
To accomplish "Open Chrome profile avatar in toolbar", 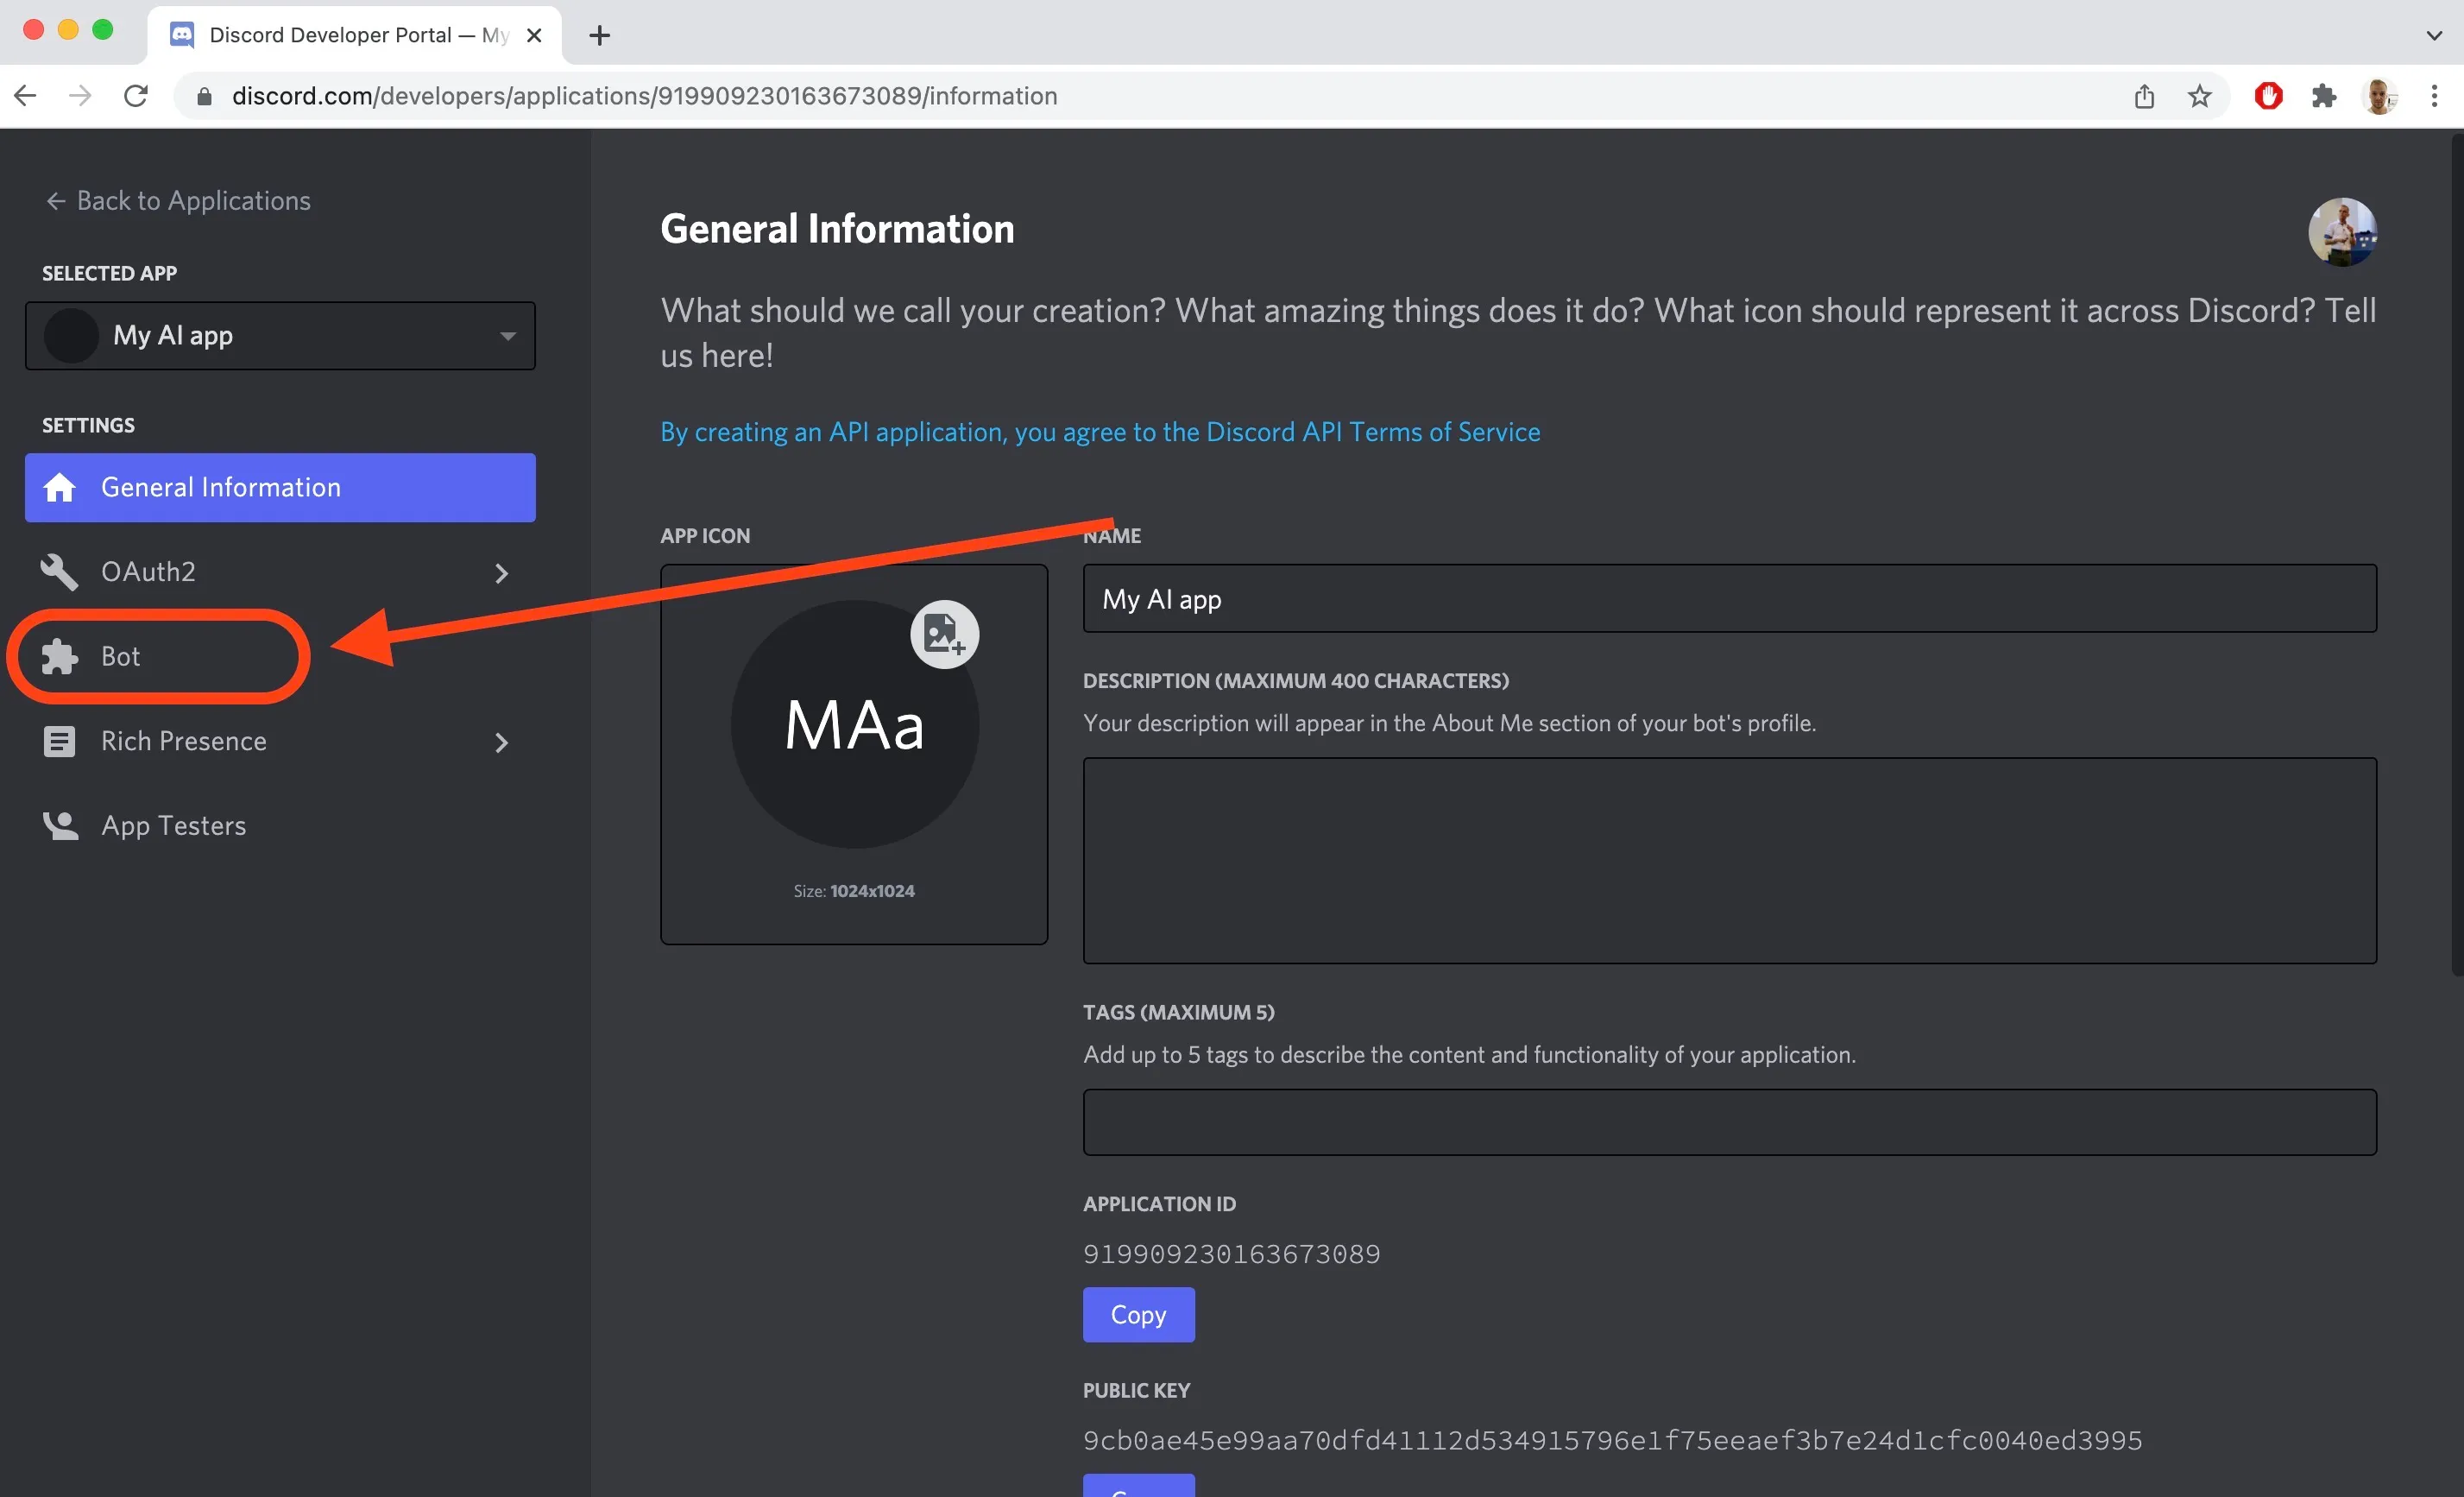I will pos(2379,96).
